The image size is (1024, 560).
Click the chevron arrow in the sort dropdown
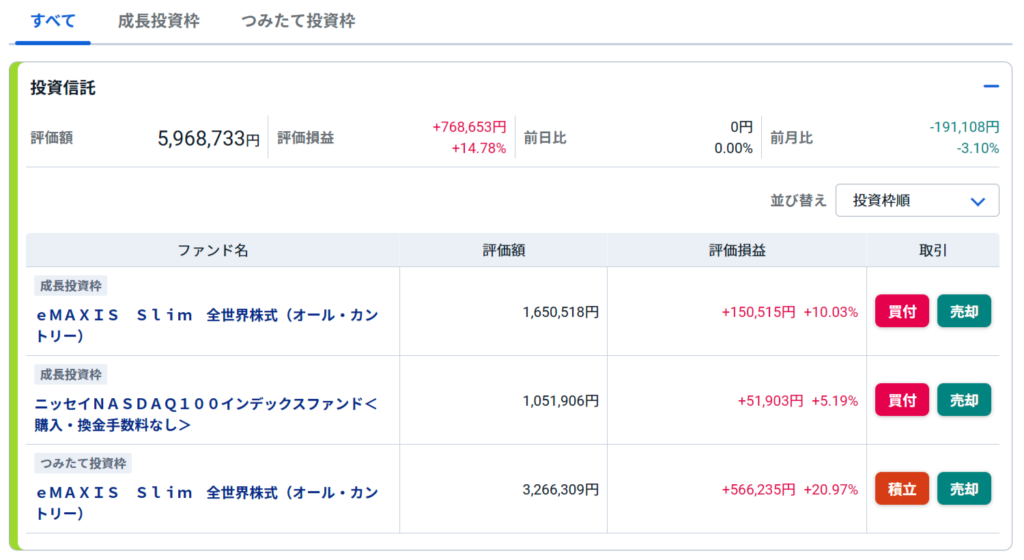coord(977,202)
